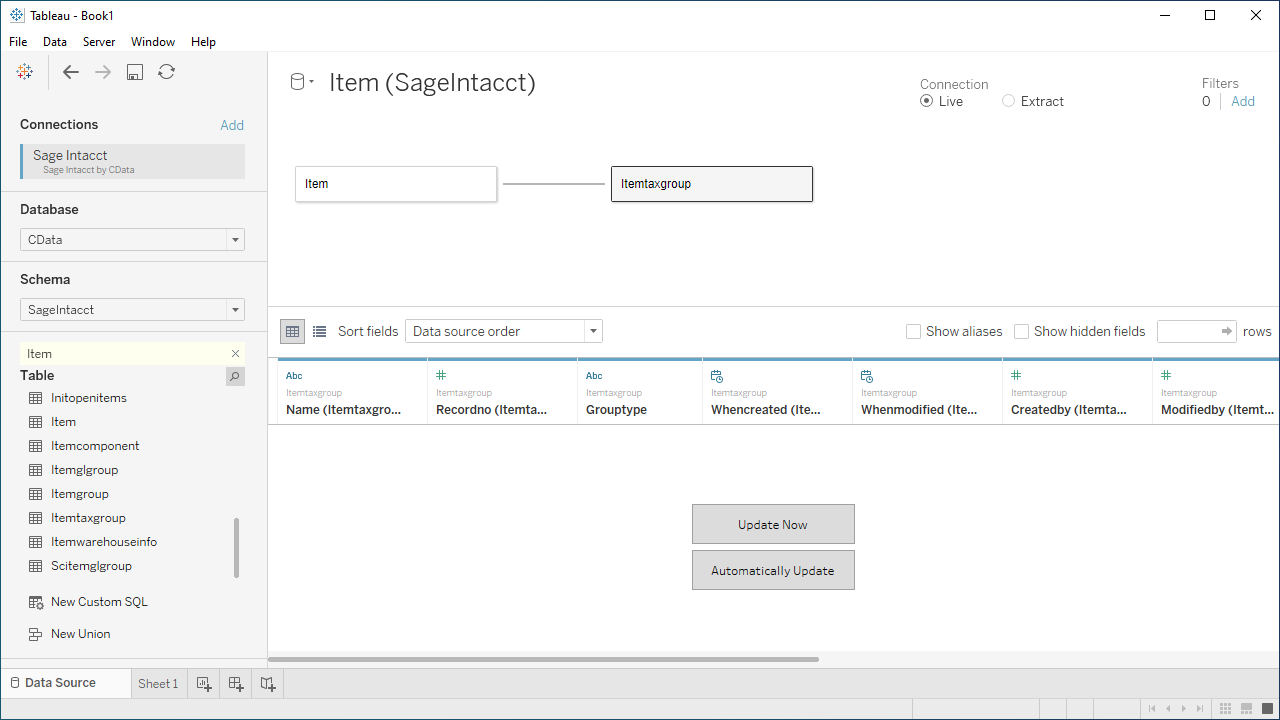Screen dimensions: 1280x720
Task: Enable Show hidden fields checkbox
Action: pos(1021,332)
